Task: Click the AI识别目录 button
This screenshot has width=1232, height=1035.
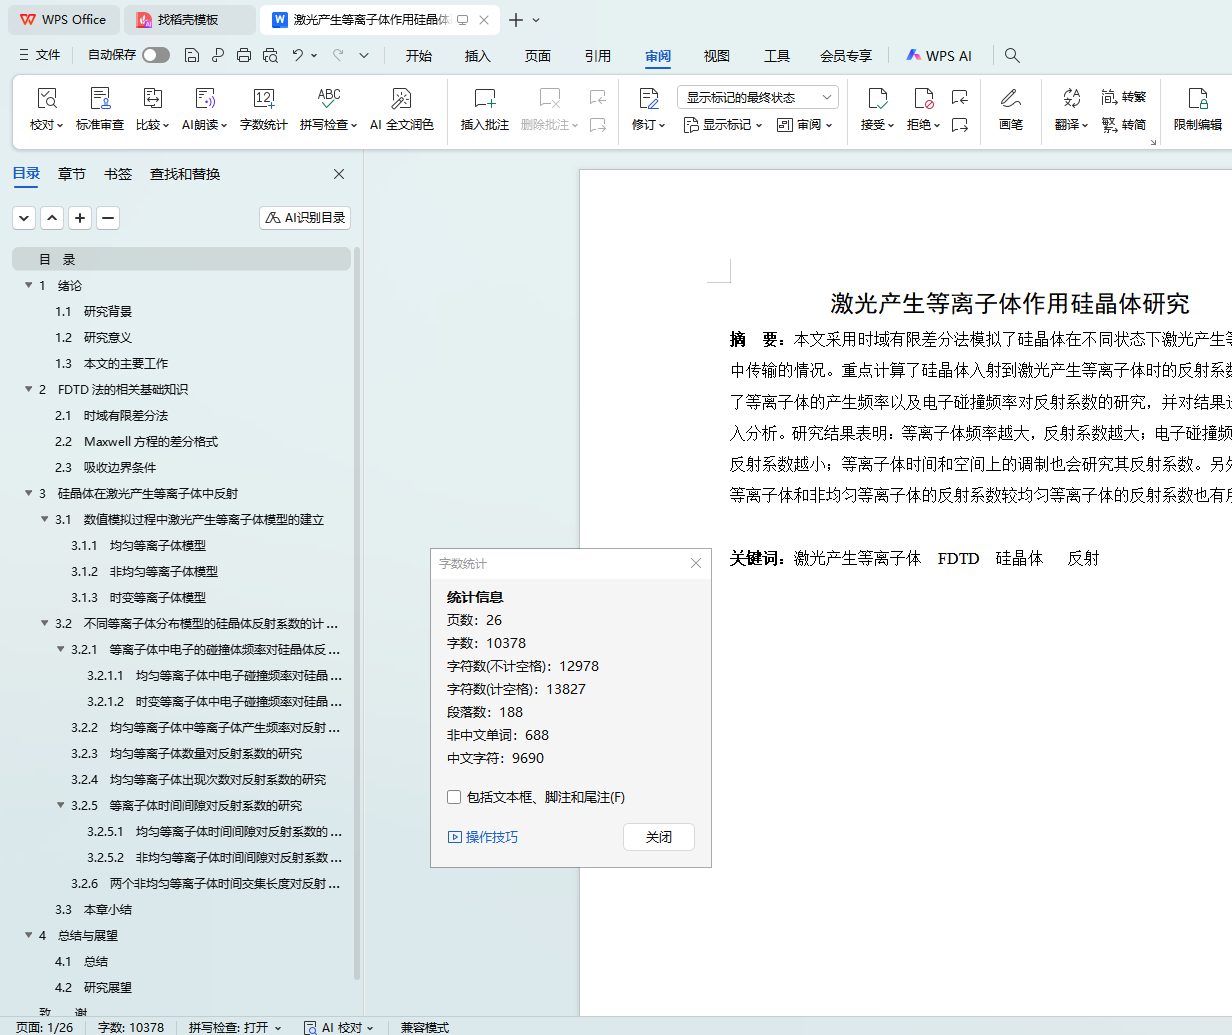Action: click(x=305, y=218)
